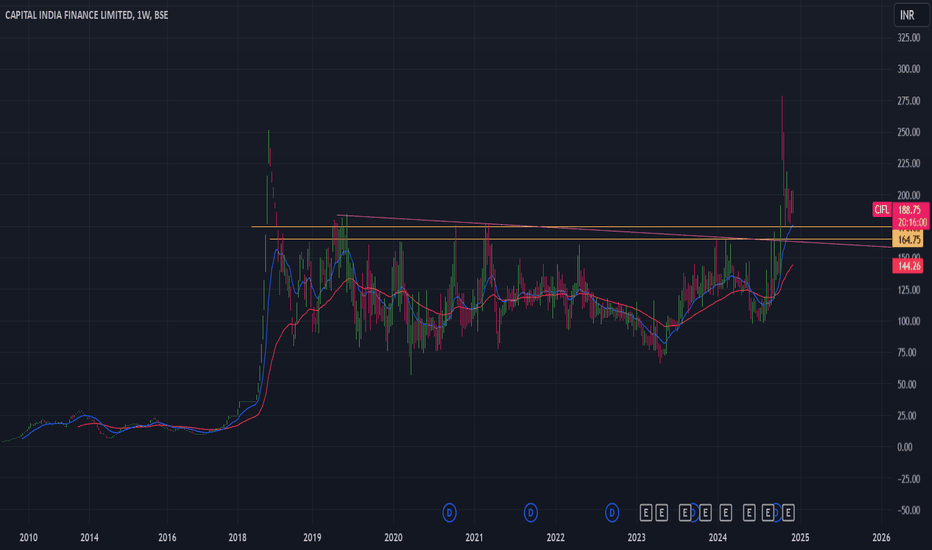
Task: Click the 2026 time axis label
Action: (881, 538)
